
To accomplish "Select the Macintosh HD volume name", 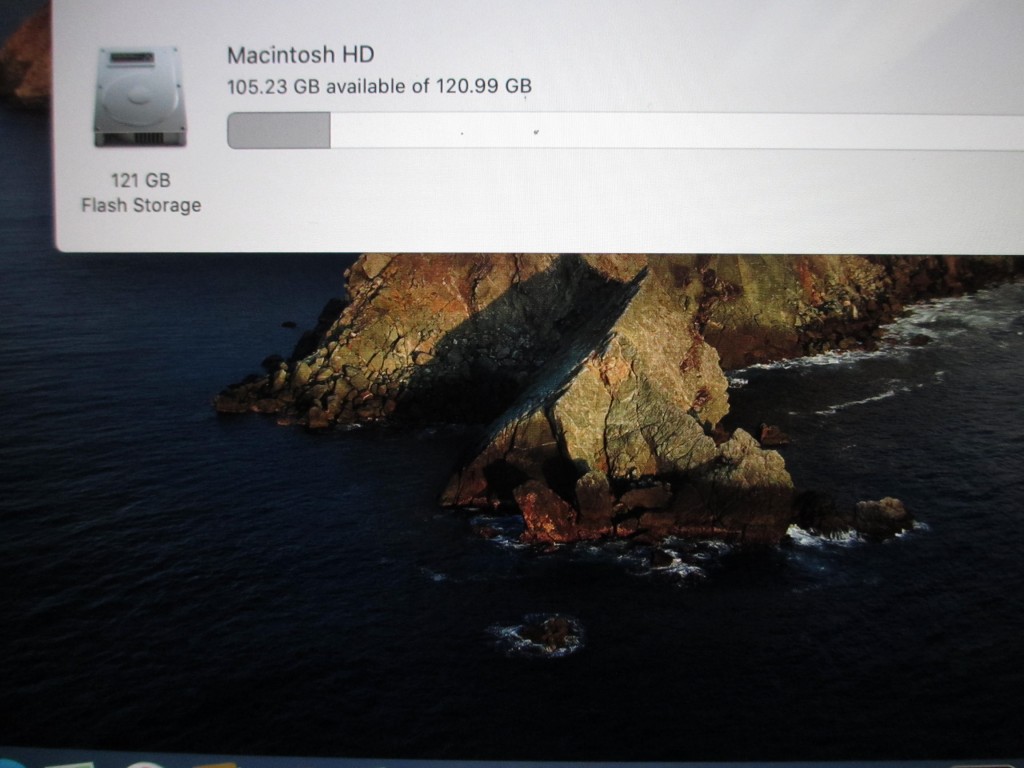I will (300, 55).
